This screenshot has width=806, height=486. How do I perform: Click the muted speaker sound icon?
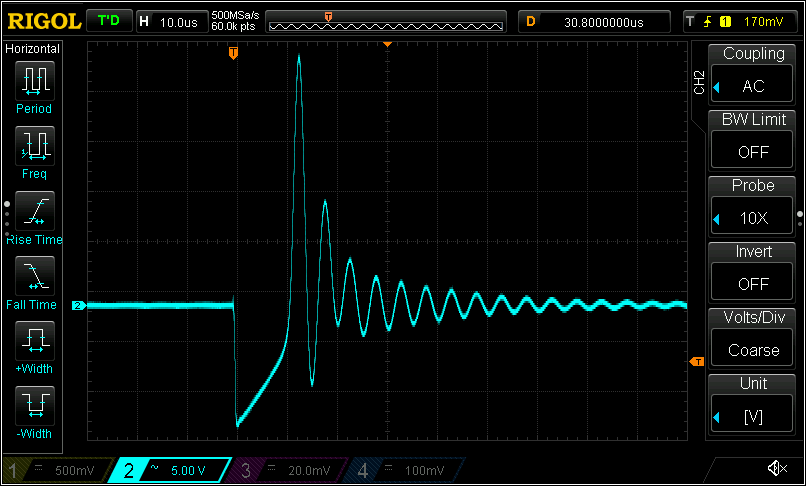click(777, 469)
